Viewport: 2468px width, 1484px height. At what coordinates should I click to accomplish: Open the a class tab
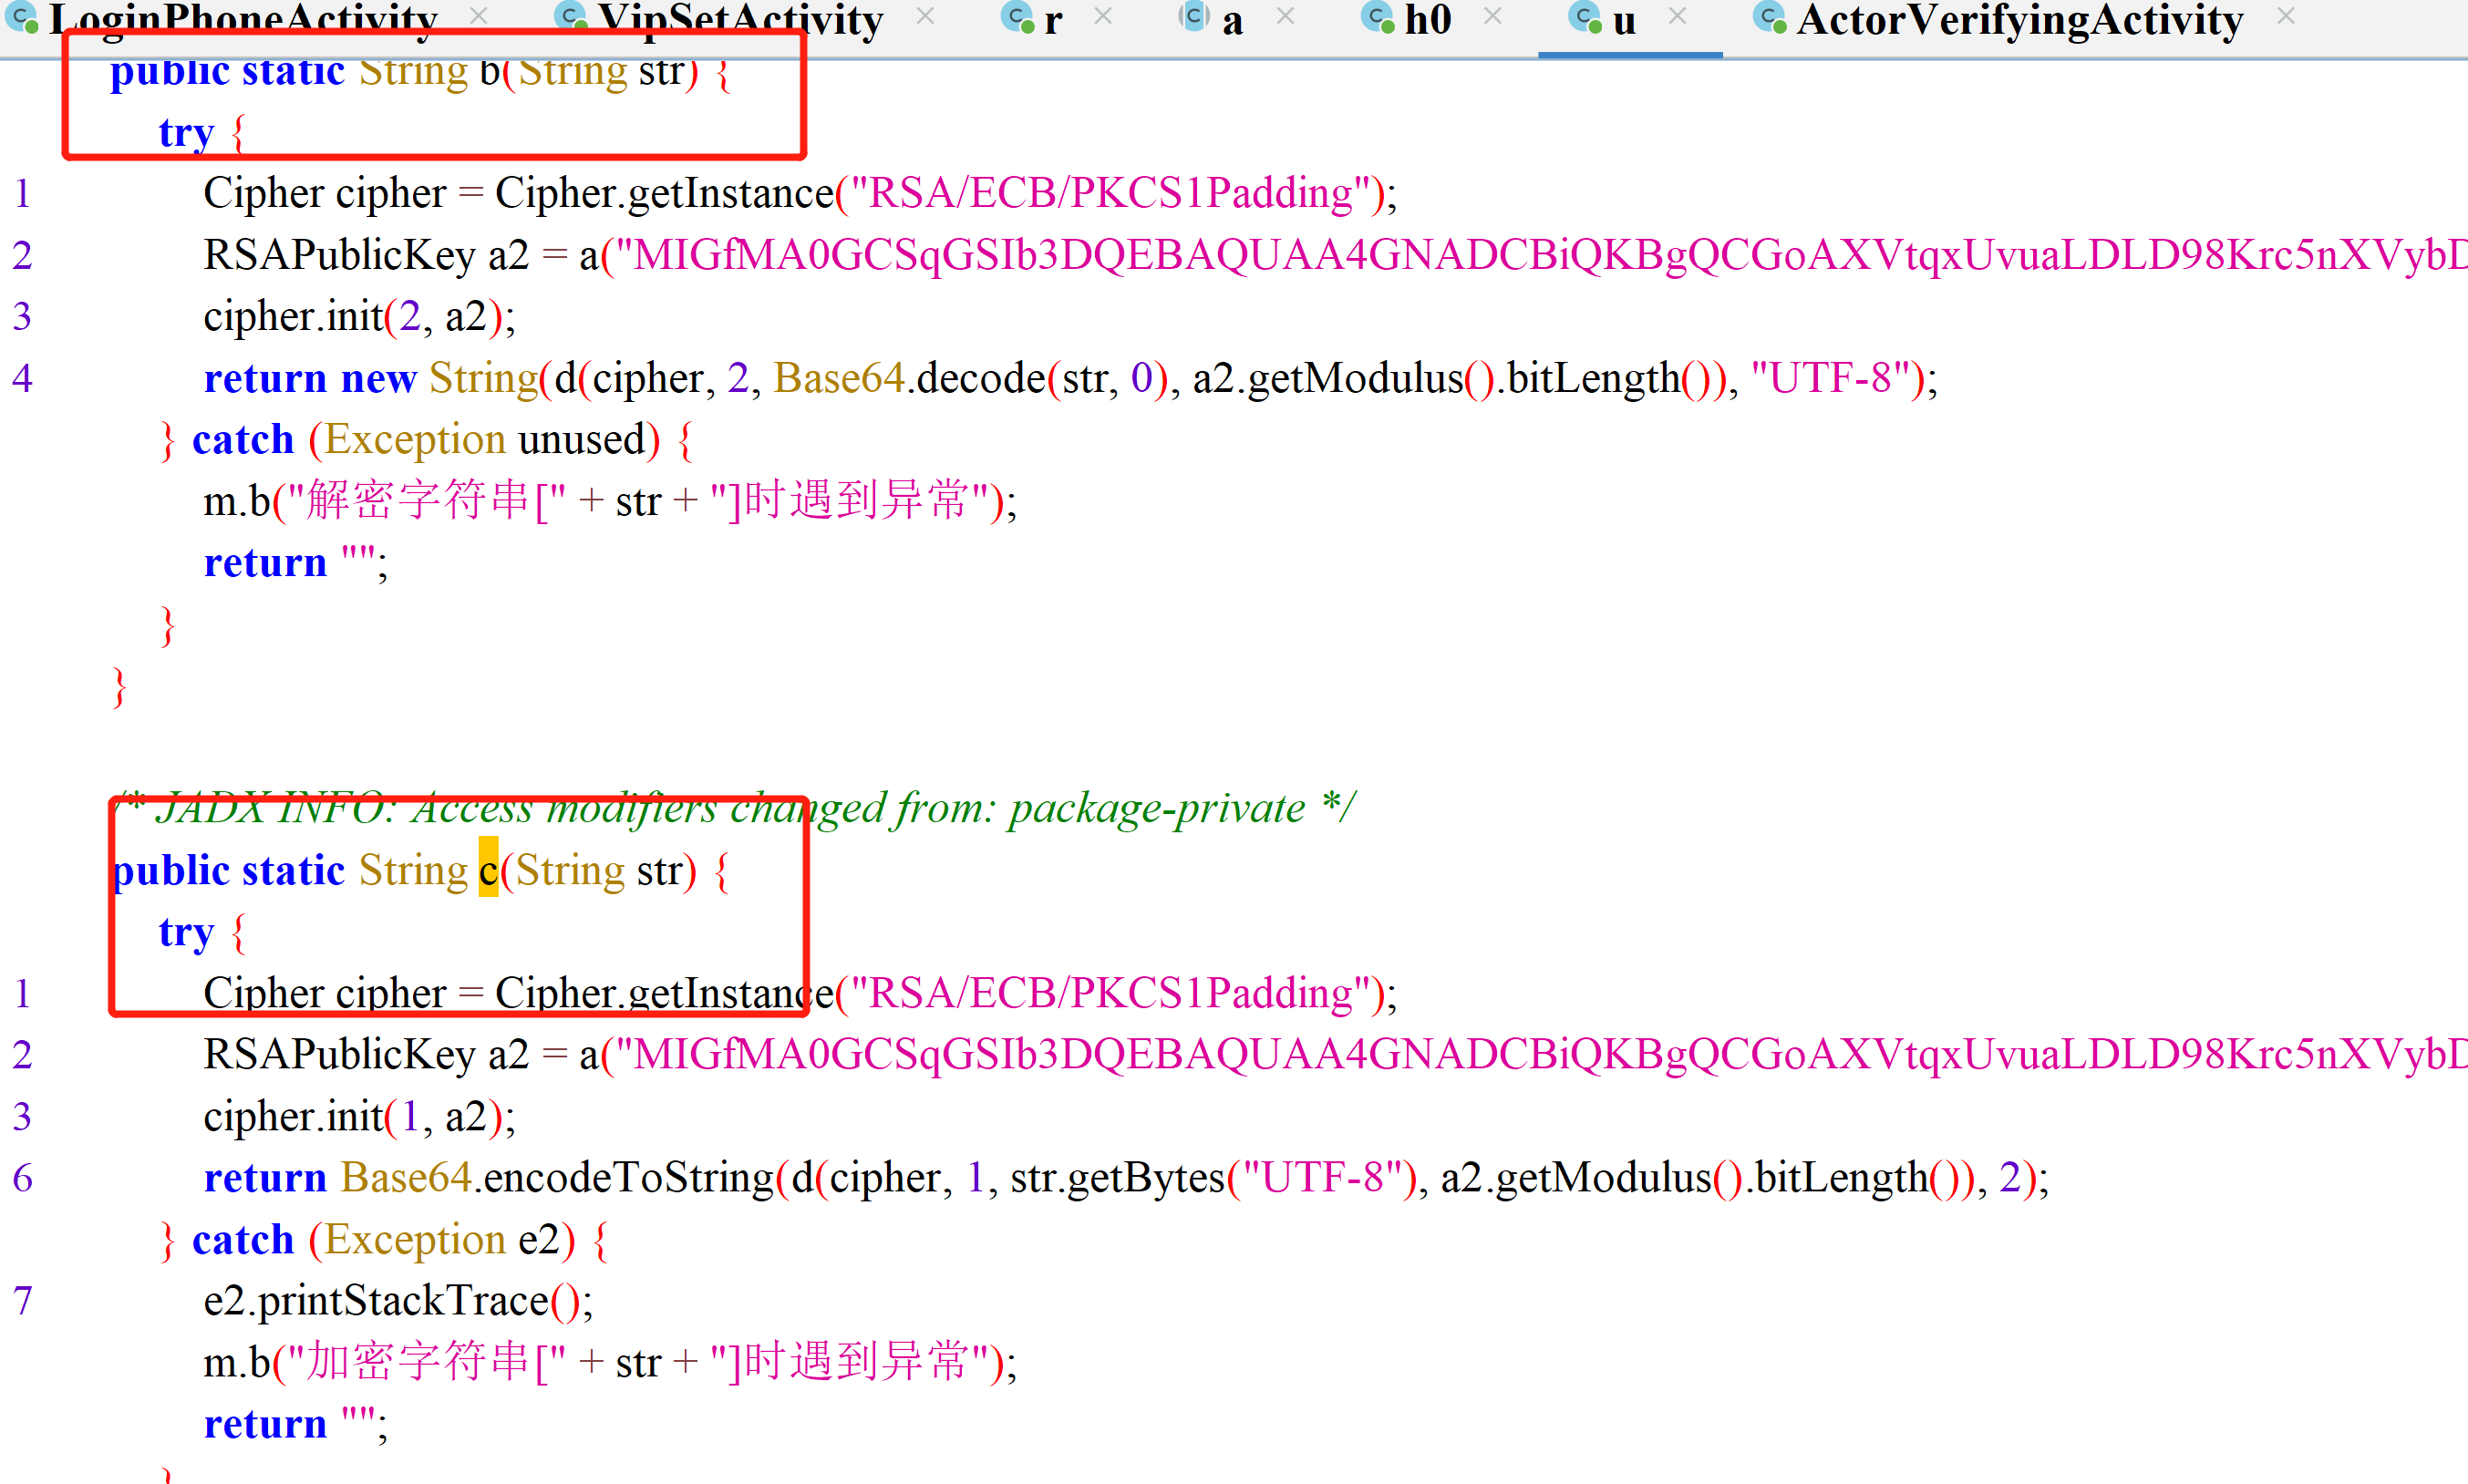coord(1232,20)
